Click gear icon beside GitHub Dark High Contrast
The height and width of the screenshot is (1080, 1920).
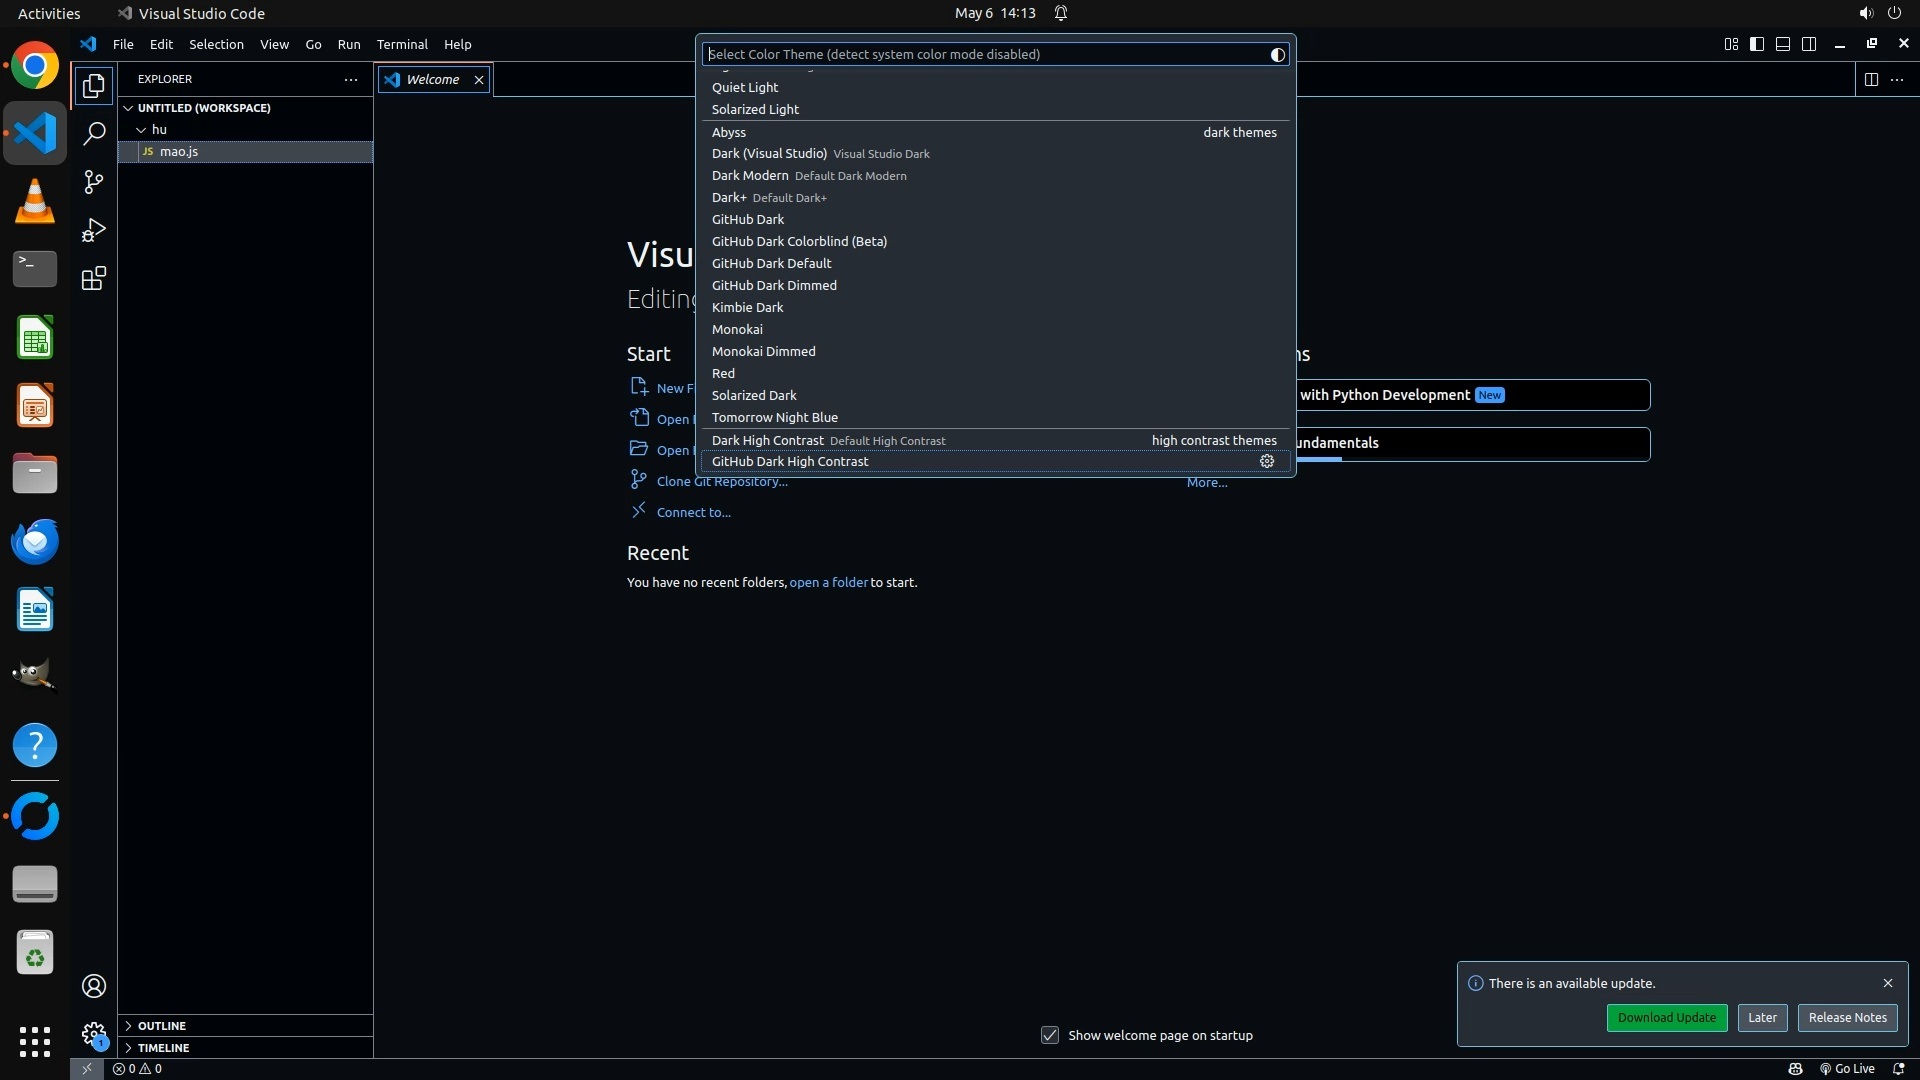(1267, 461)
